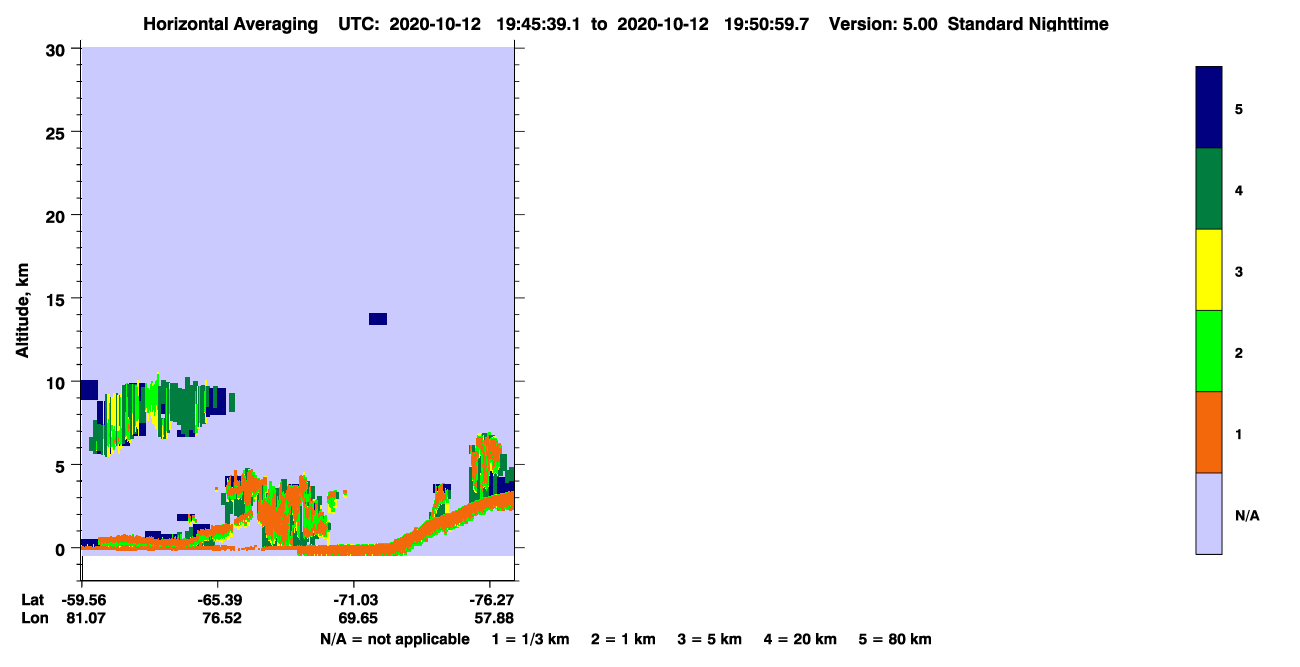Click the legend text '5 = 80 km'
Screen dimensions: 1300x667
(895, 640)
